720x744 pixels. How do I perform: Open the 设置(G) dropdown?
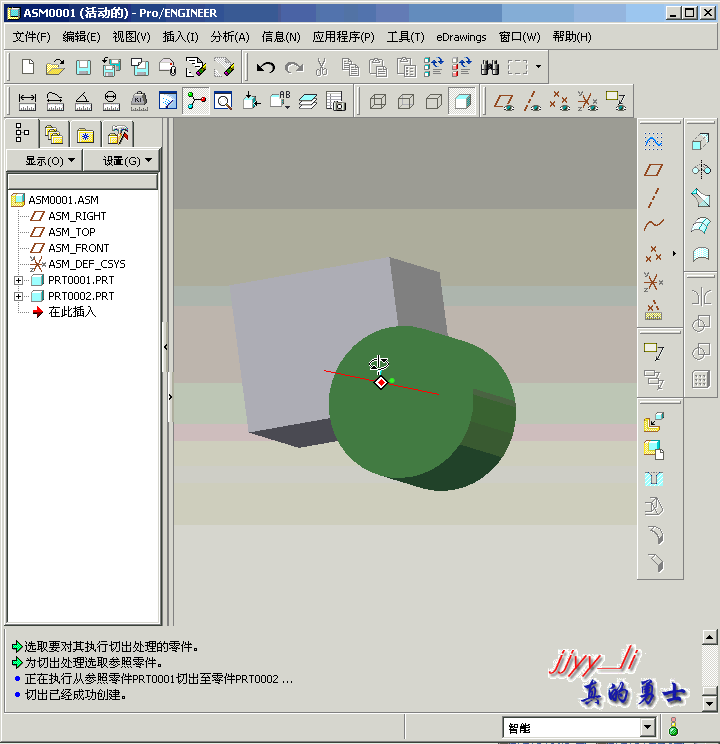(122, 161)
